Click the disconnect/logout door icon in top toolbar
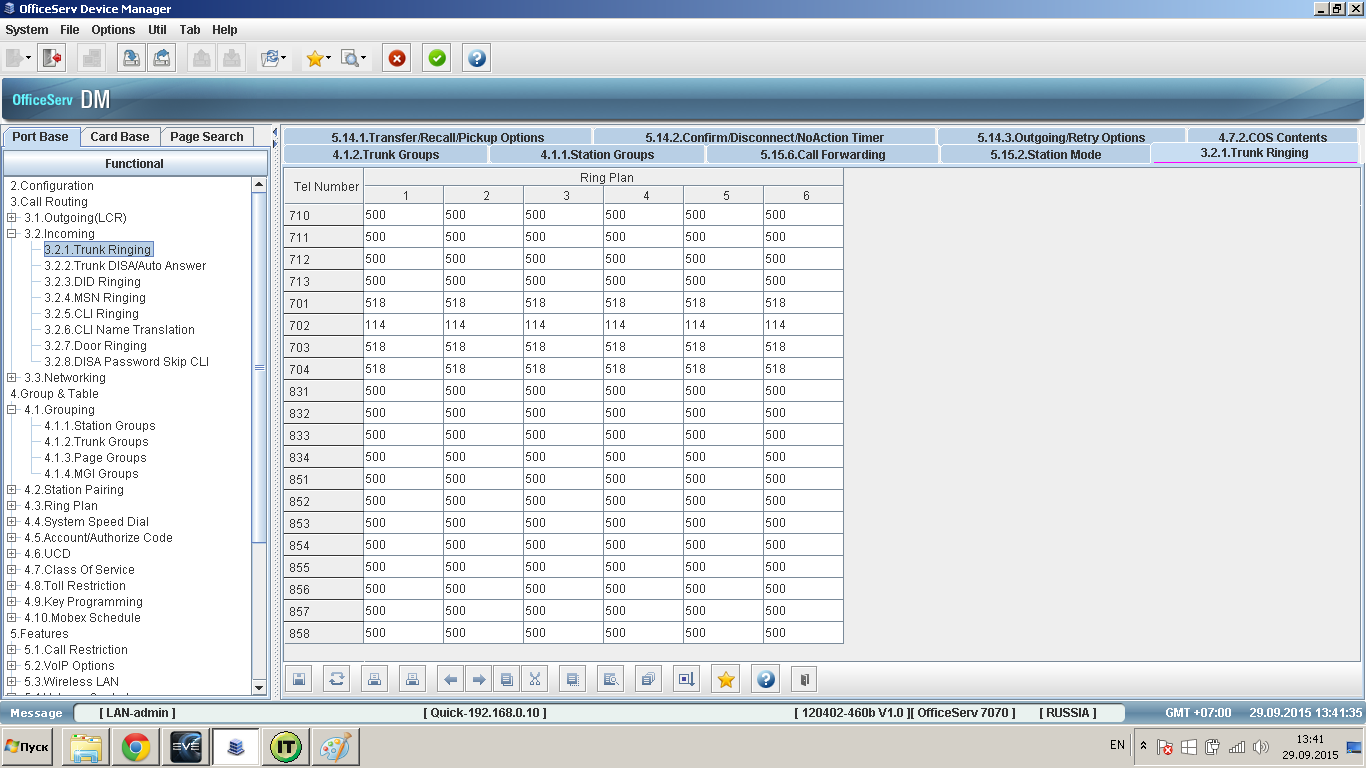 (52, 58)
